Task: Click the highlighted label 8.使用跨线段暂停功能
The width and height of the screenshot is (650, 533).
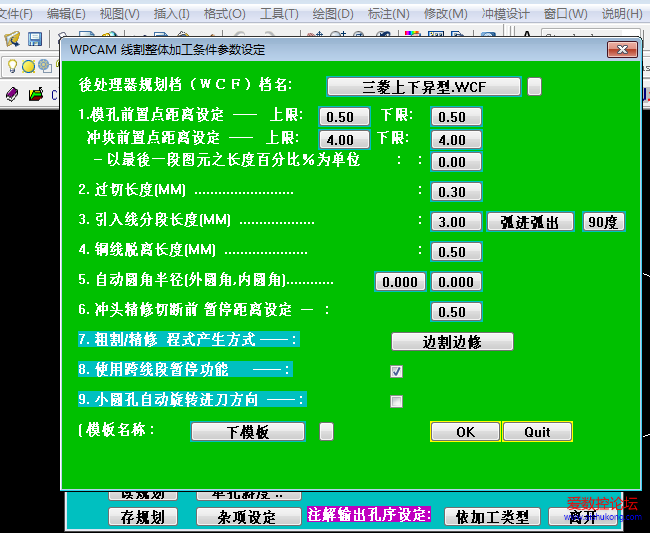Action: point(185,369)
